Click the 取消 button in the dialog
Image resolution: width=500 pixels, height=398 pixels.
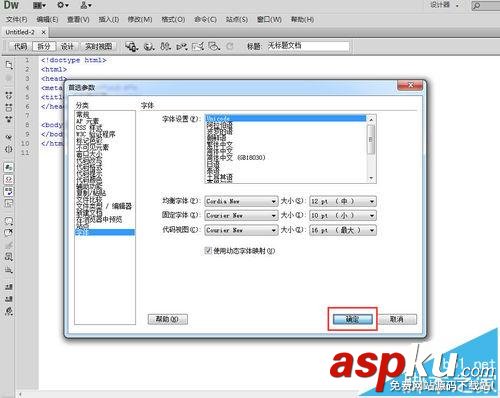[397, 319]
